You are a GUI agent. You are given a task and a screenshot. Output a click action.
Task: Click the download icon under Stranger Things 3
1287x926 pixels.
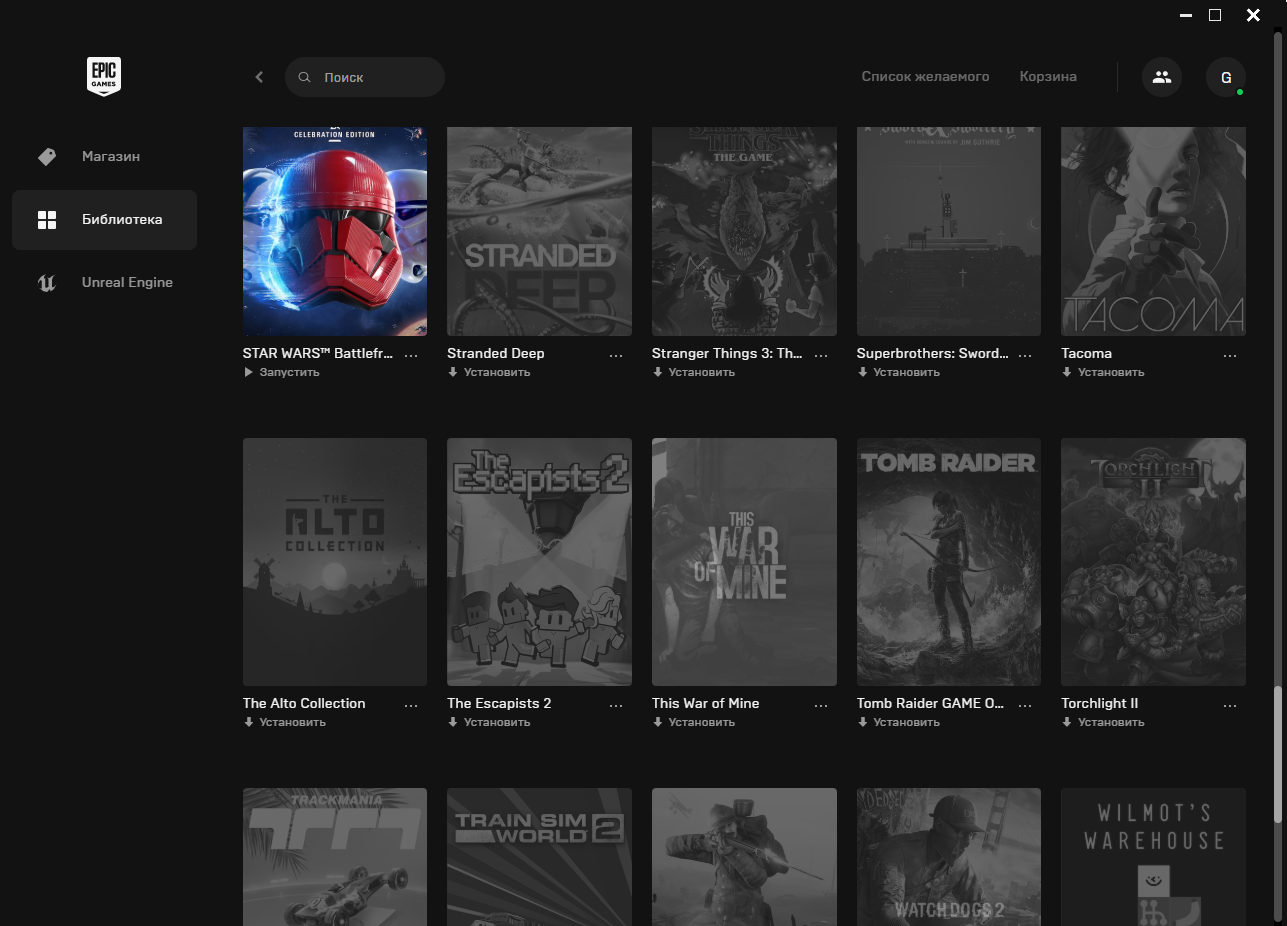pos(657,372)
